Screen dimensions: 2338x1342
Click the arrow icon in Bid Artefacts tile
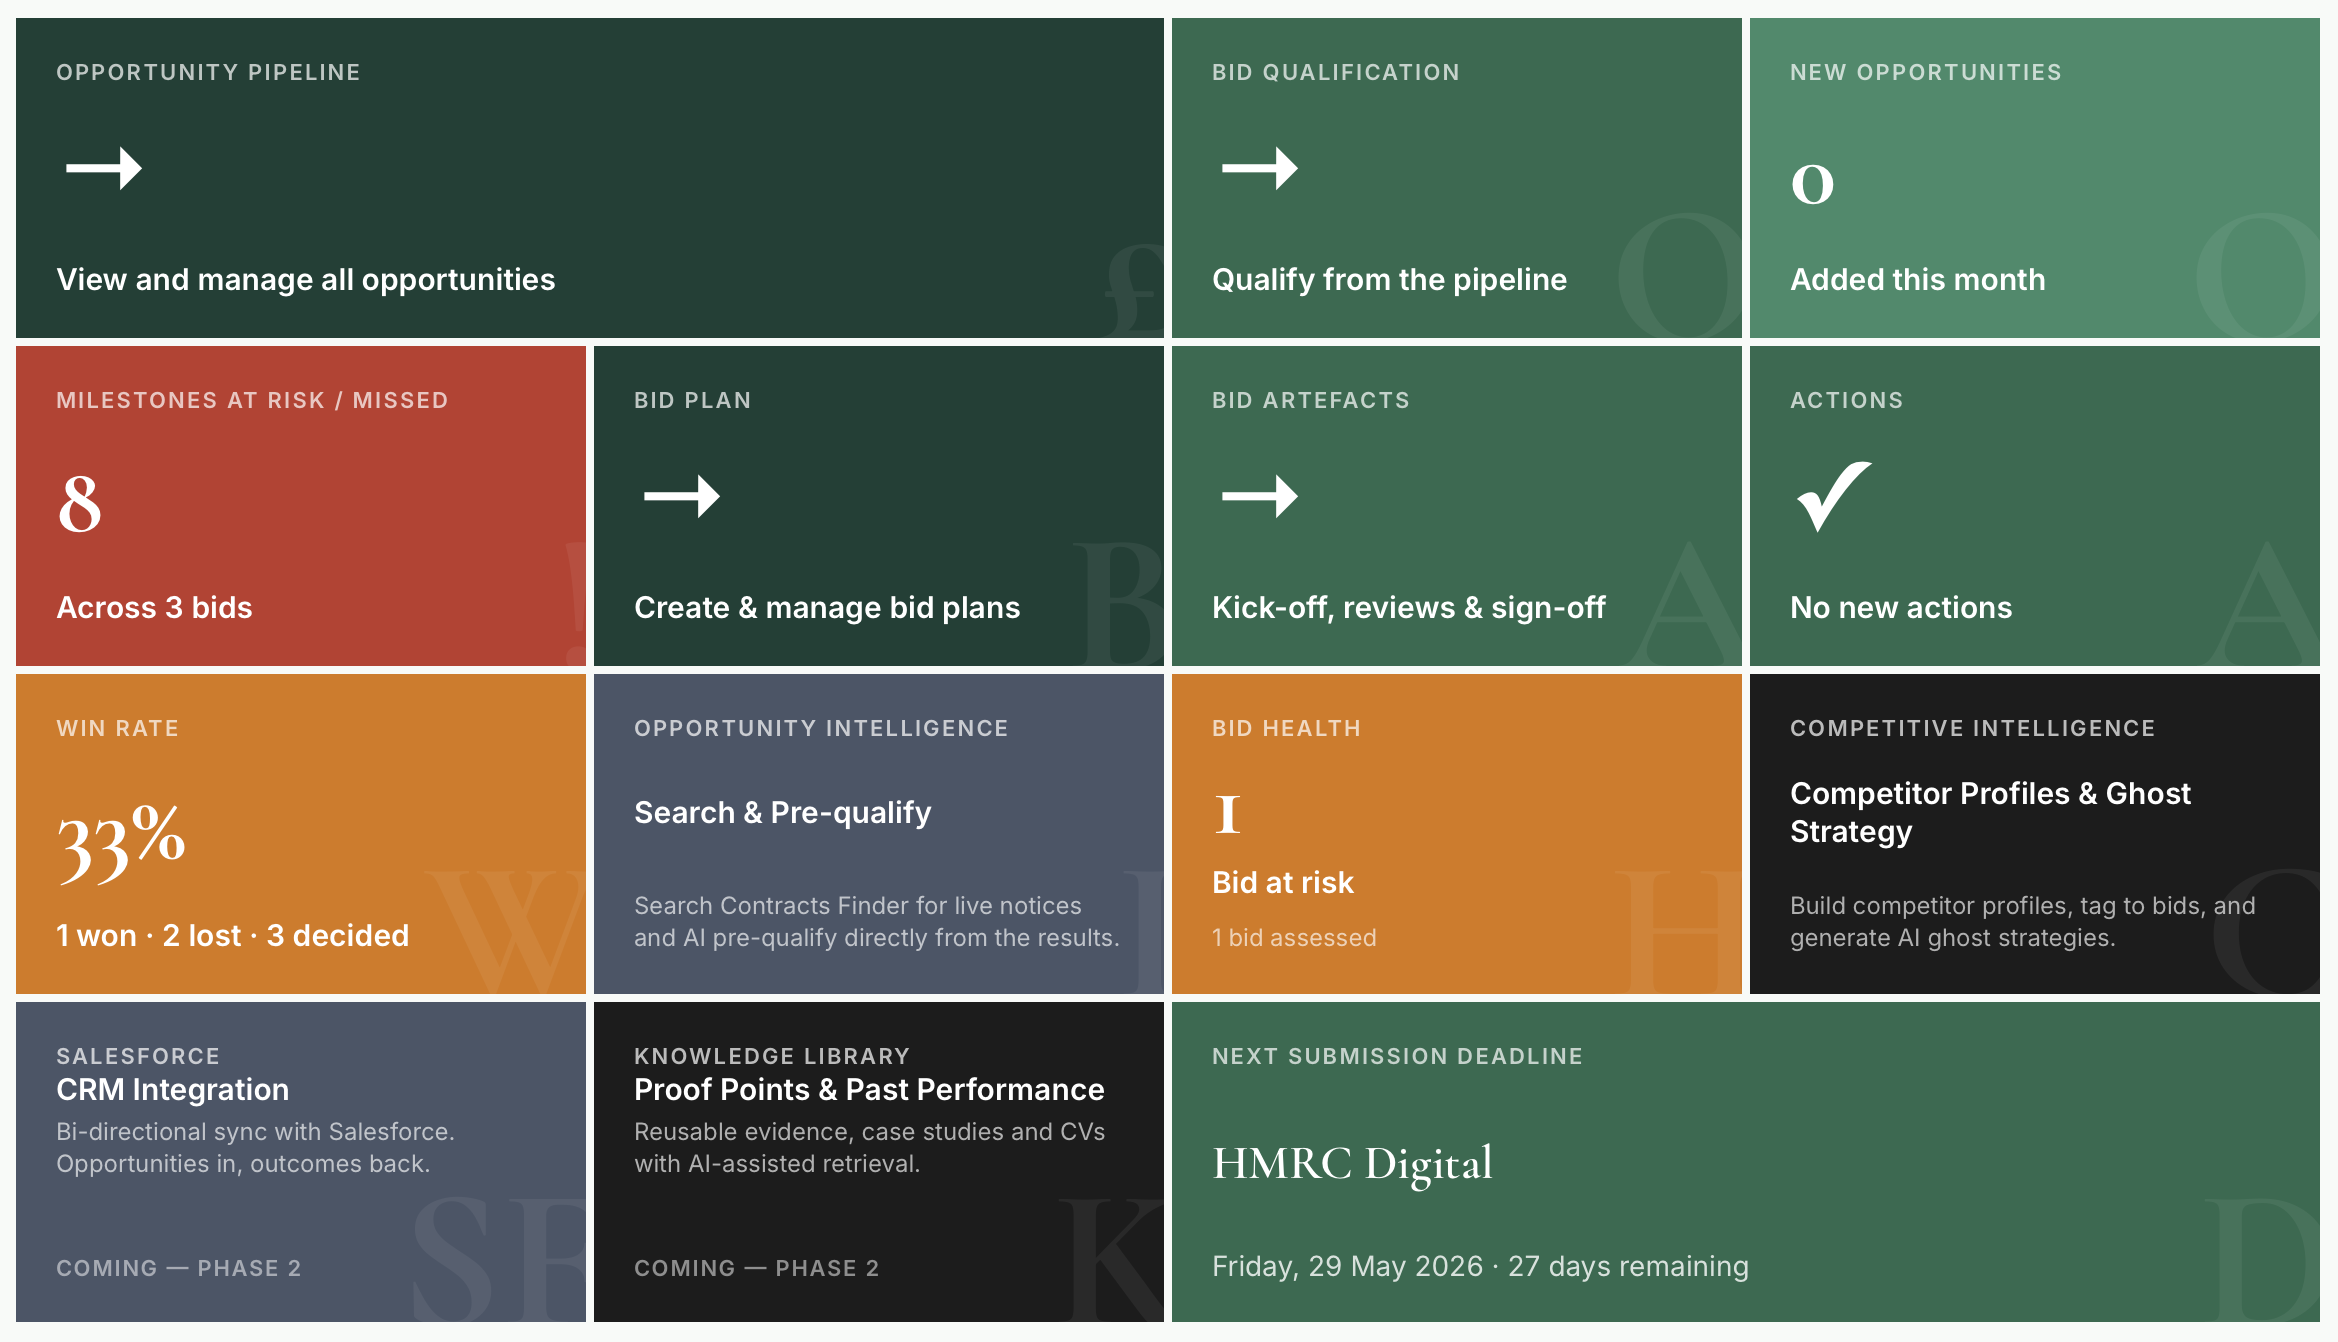pyautogui.click(x=1260, y=496)
